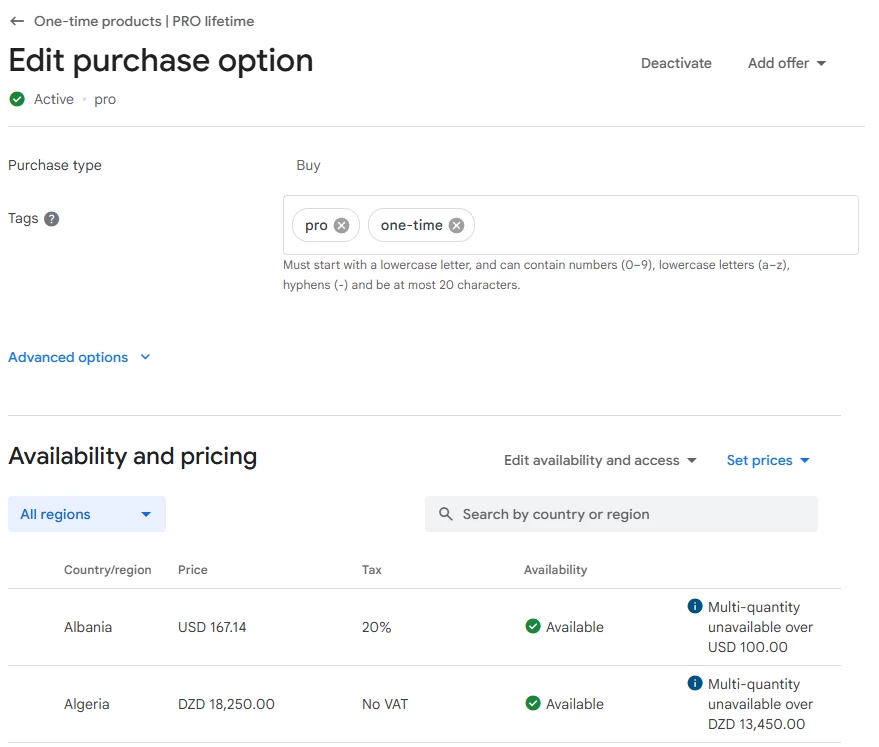Click the info icon in Albania row
The image size is (879, 747).
(x=695, y=606)
